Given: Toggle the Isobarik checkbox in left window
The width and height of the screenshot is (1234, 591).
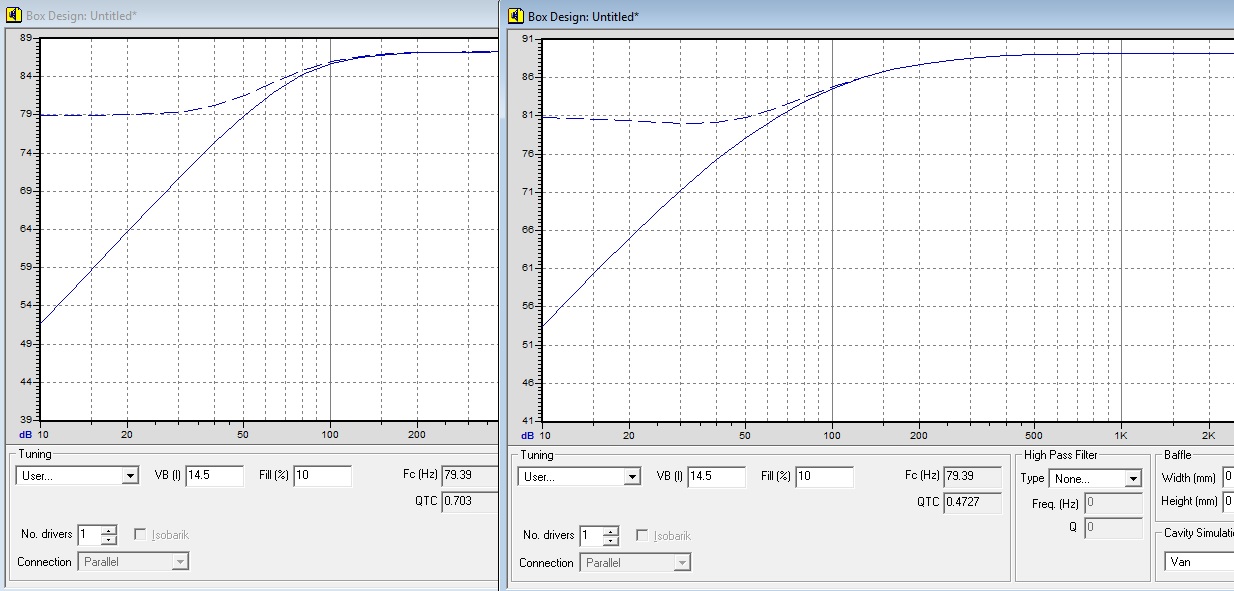Looking at the screenshot, I should pos(141,535).
